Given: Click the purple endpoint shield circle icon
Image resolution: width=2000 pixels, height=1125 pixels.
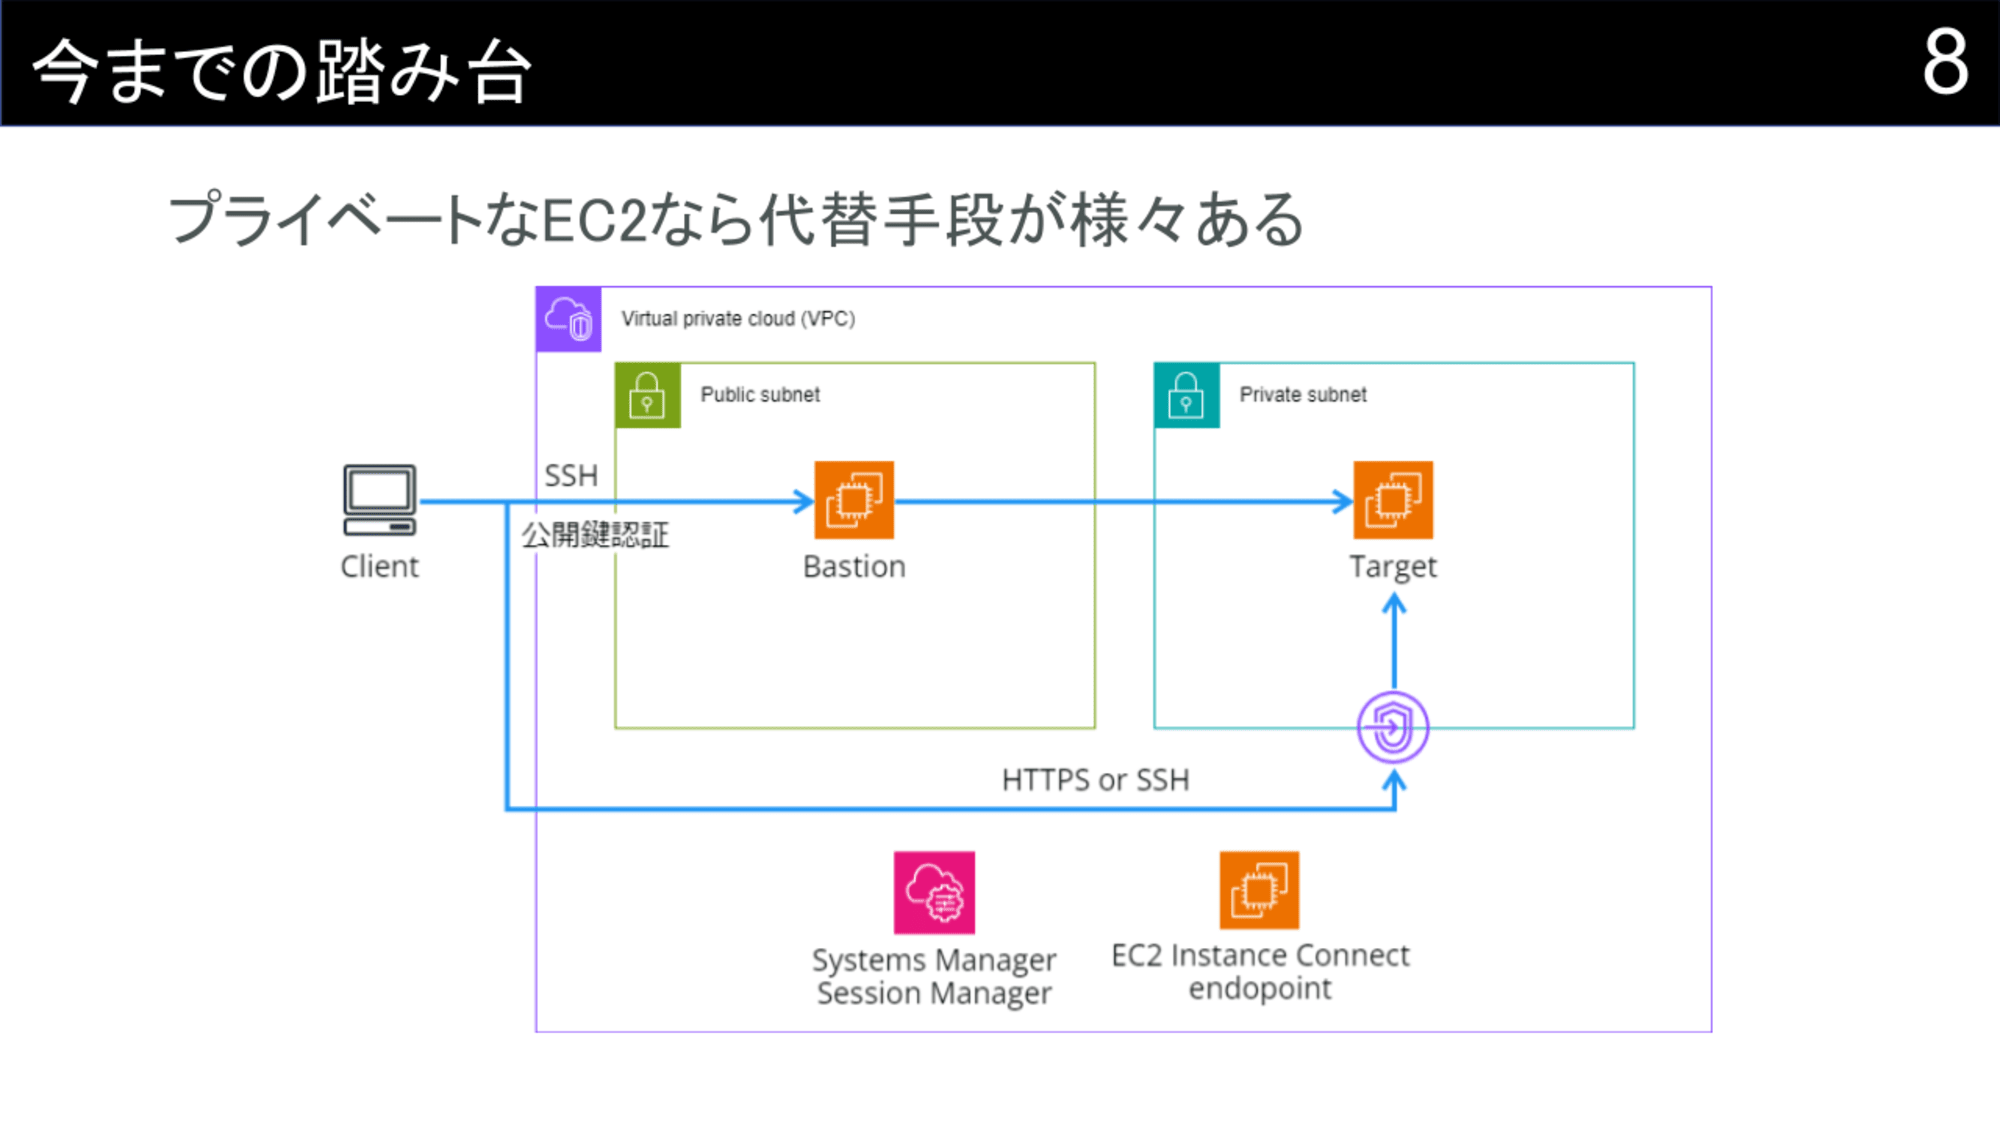Looking at the screenshot, I should (x=1393, y=727).
